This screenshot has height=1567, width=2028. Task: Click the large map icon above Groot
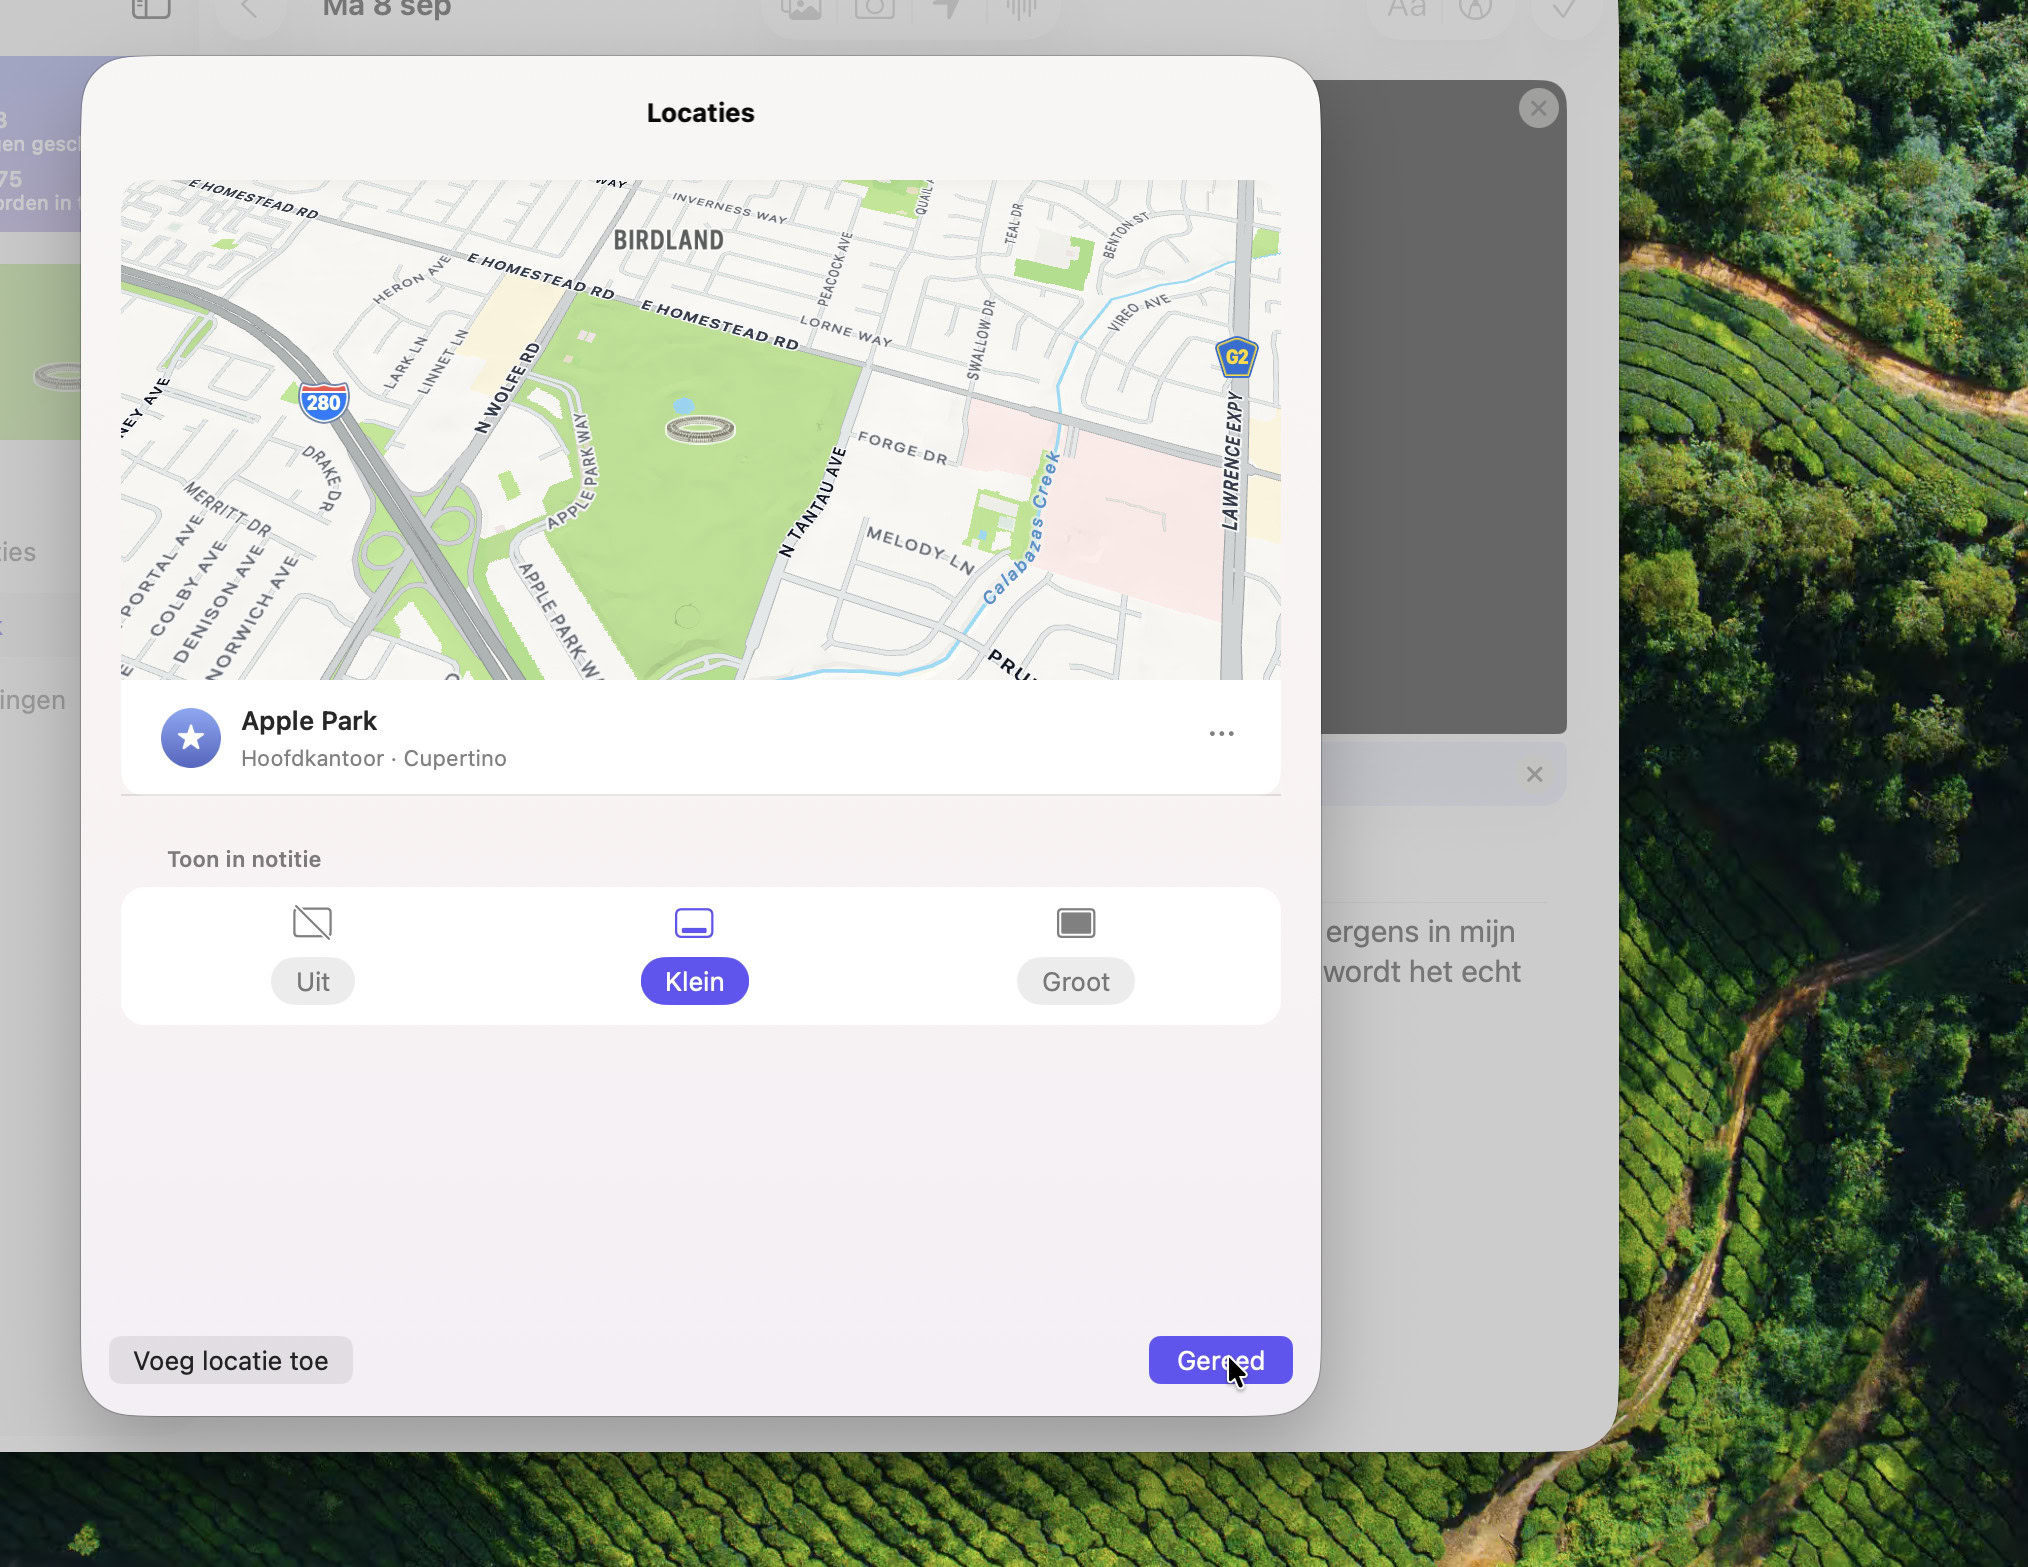pos(1075,922)
